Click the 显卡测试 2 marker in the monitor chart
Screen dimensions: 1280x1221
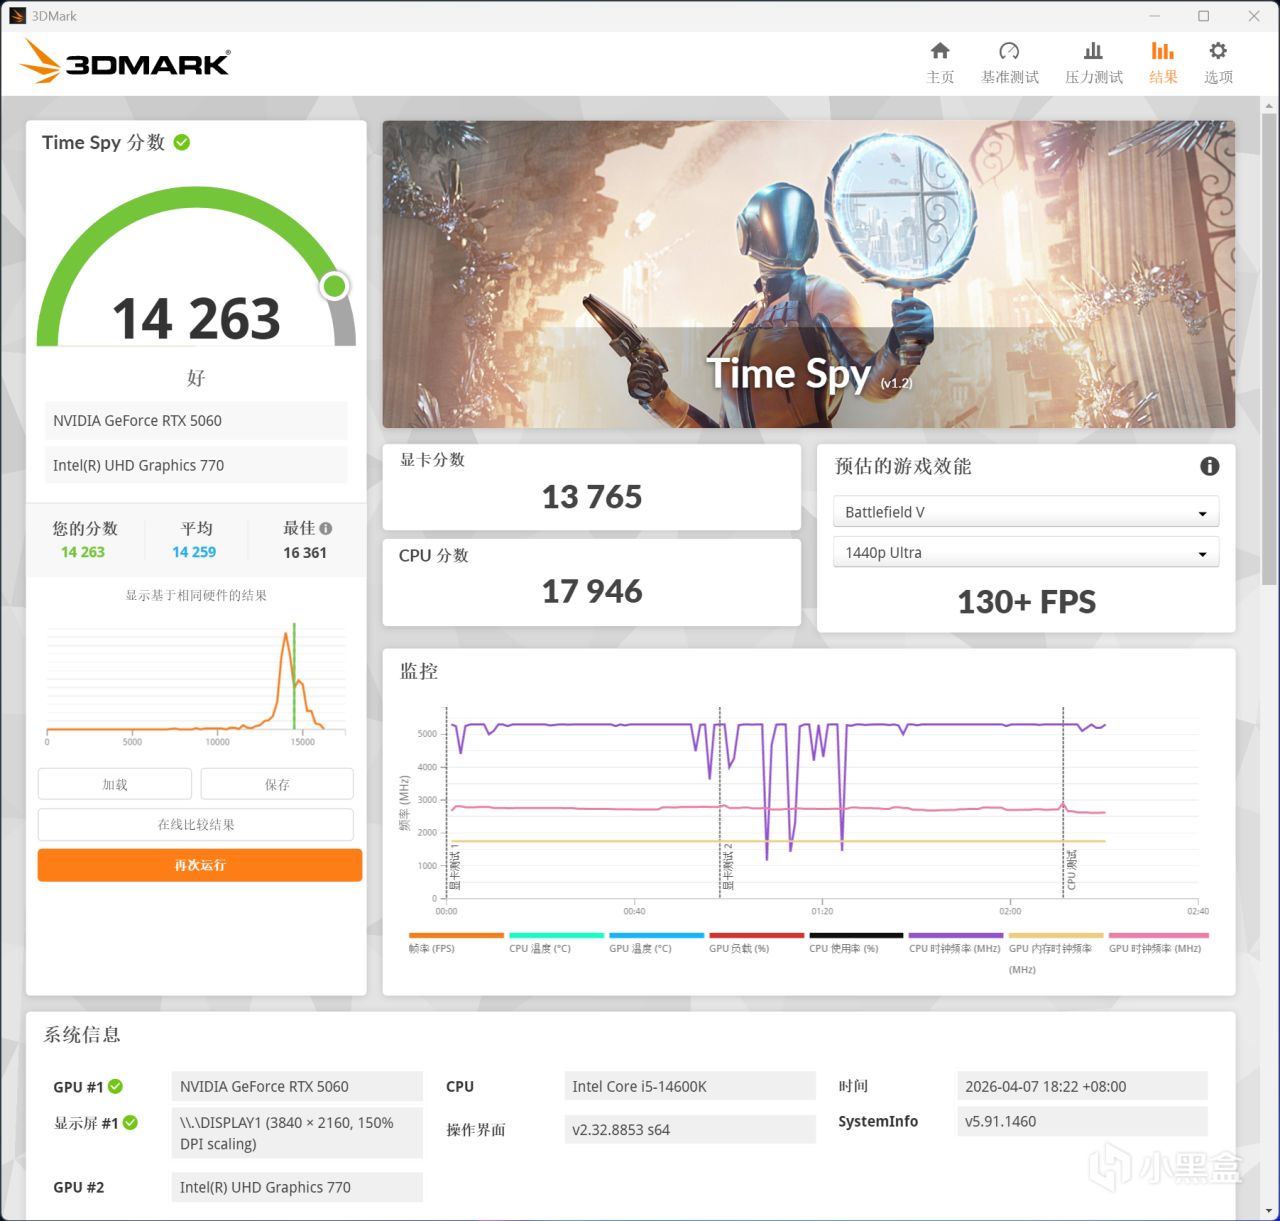(x=728, y=866)
